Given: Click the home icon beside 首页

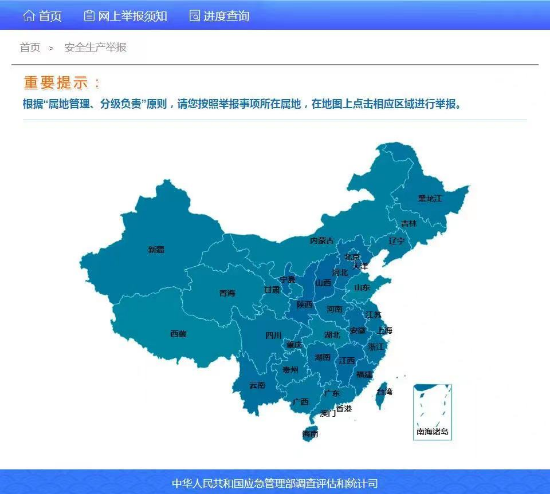Looking at the screenshot, I should tap(29, 16).
